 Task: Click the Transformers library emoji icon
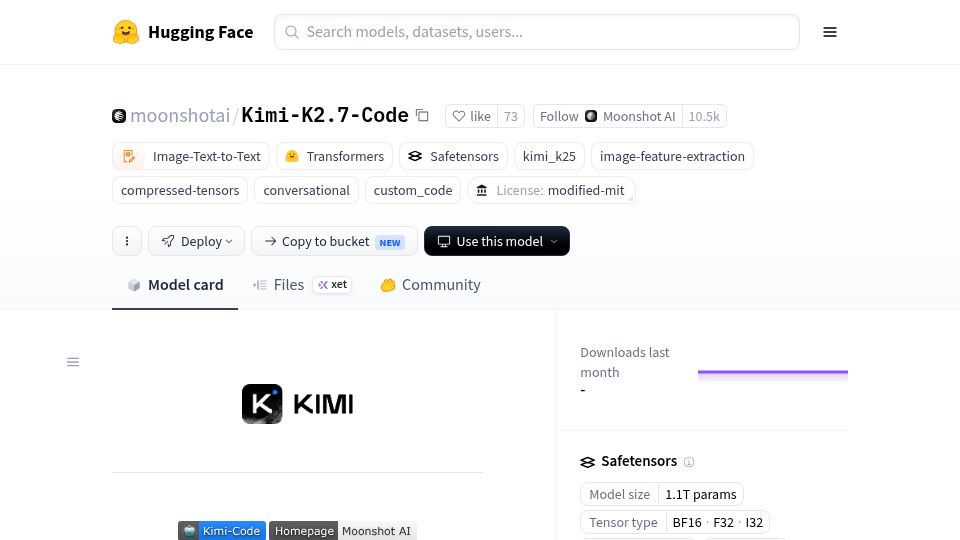[x=292, y=156]
